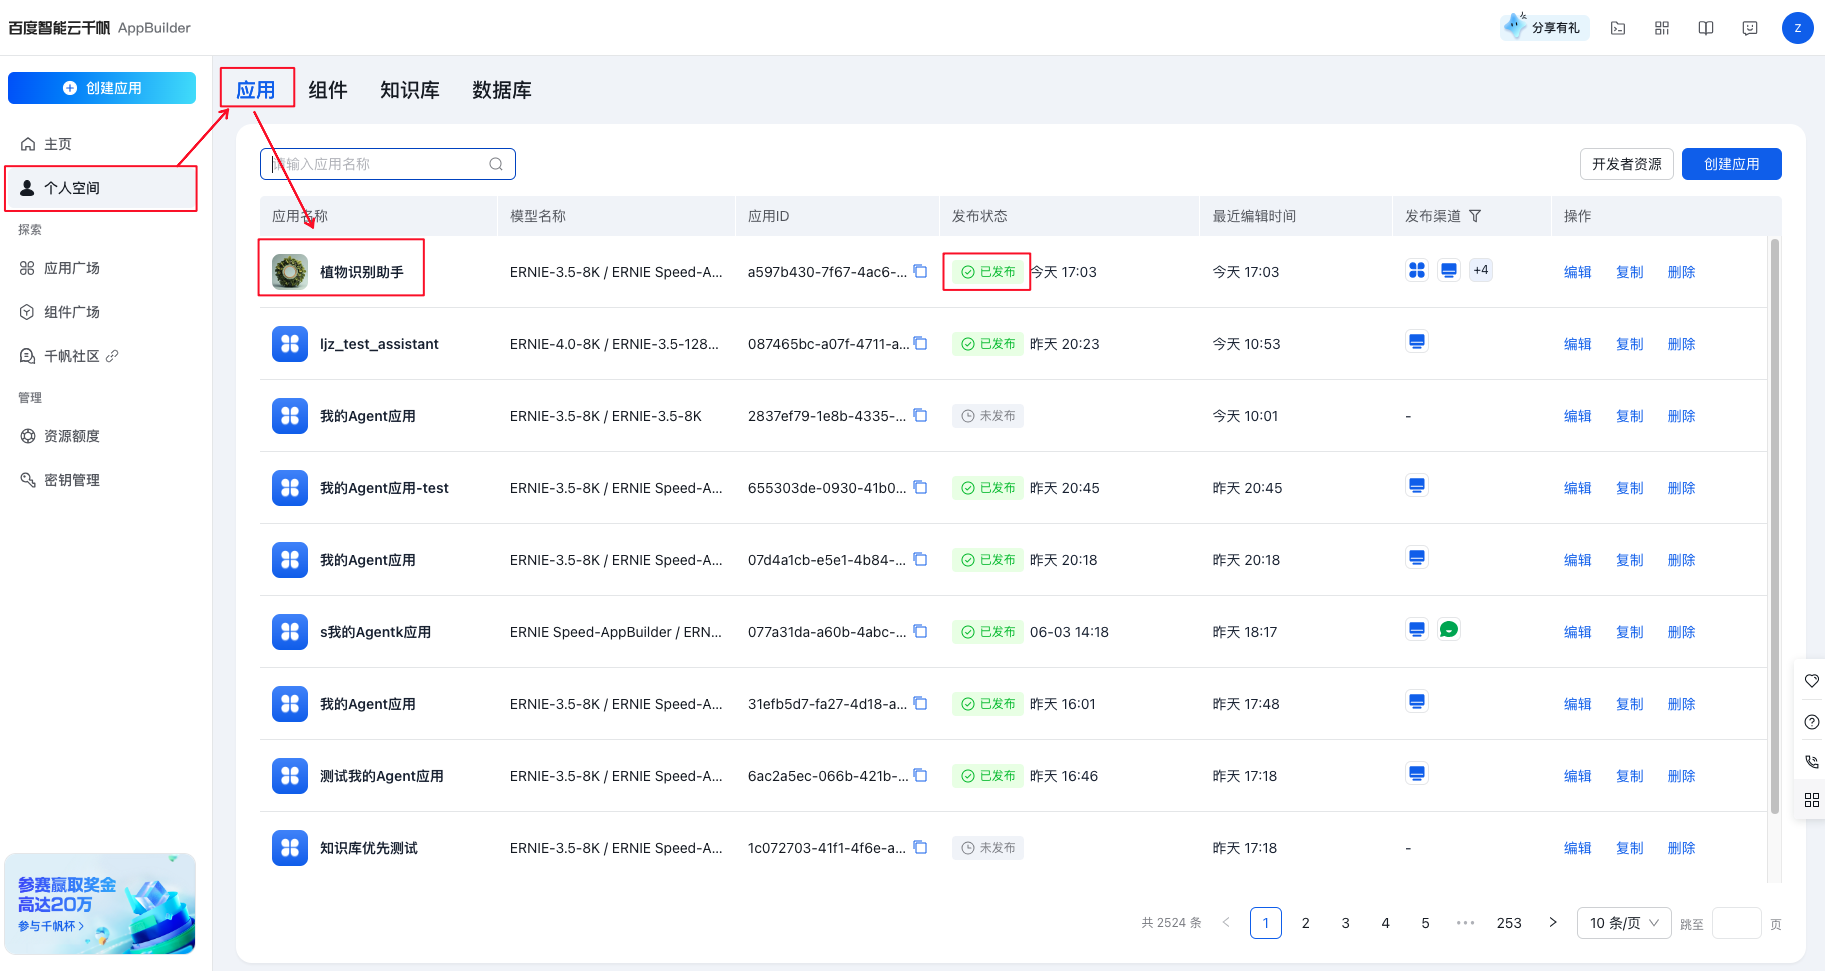Copy the app ID 1c072703-41f1-4f6e

pos(921,847)
